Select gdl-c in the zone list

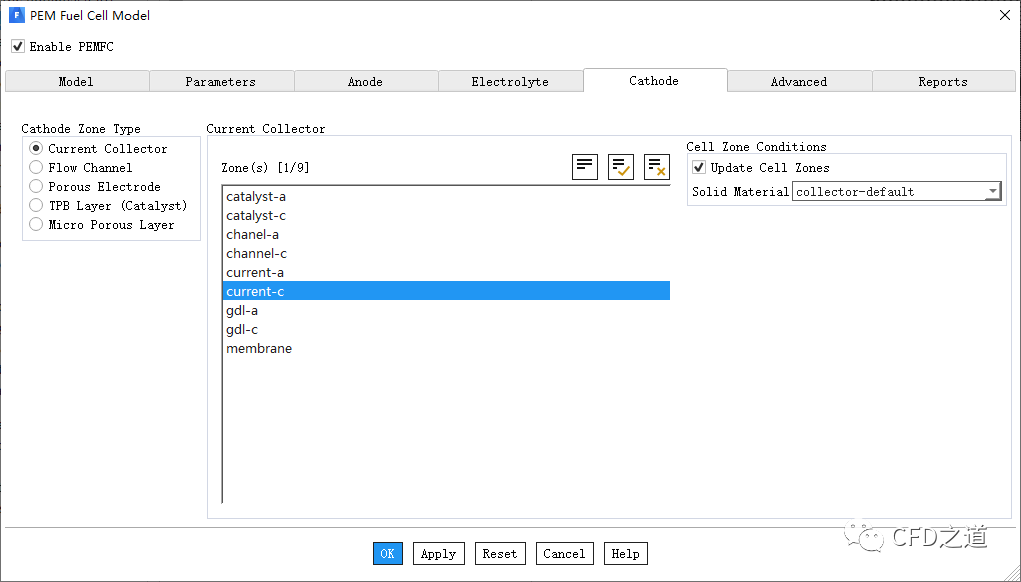coord(242,330)
